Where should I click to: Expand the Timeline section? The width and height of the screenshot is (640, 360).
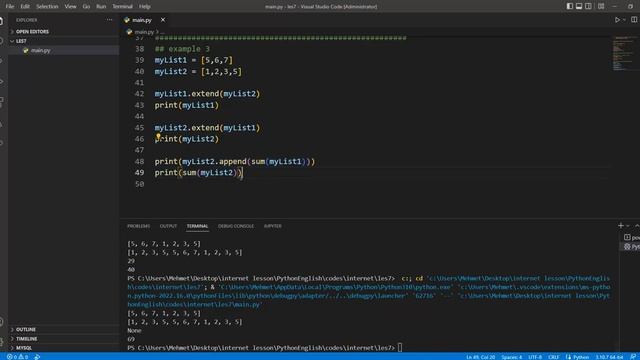pyautogui.click(x=64, y=339)
